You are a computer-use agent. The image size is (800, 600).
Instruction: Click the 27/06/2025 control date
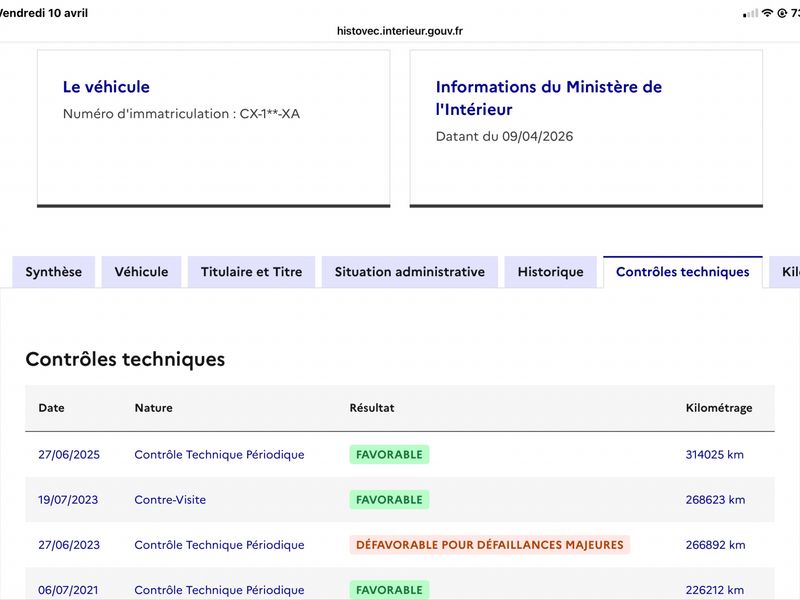(69, 455)
